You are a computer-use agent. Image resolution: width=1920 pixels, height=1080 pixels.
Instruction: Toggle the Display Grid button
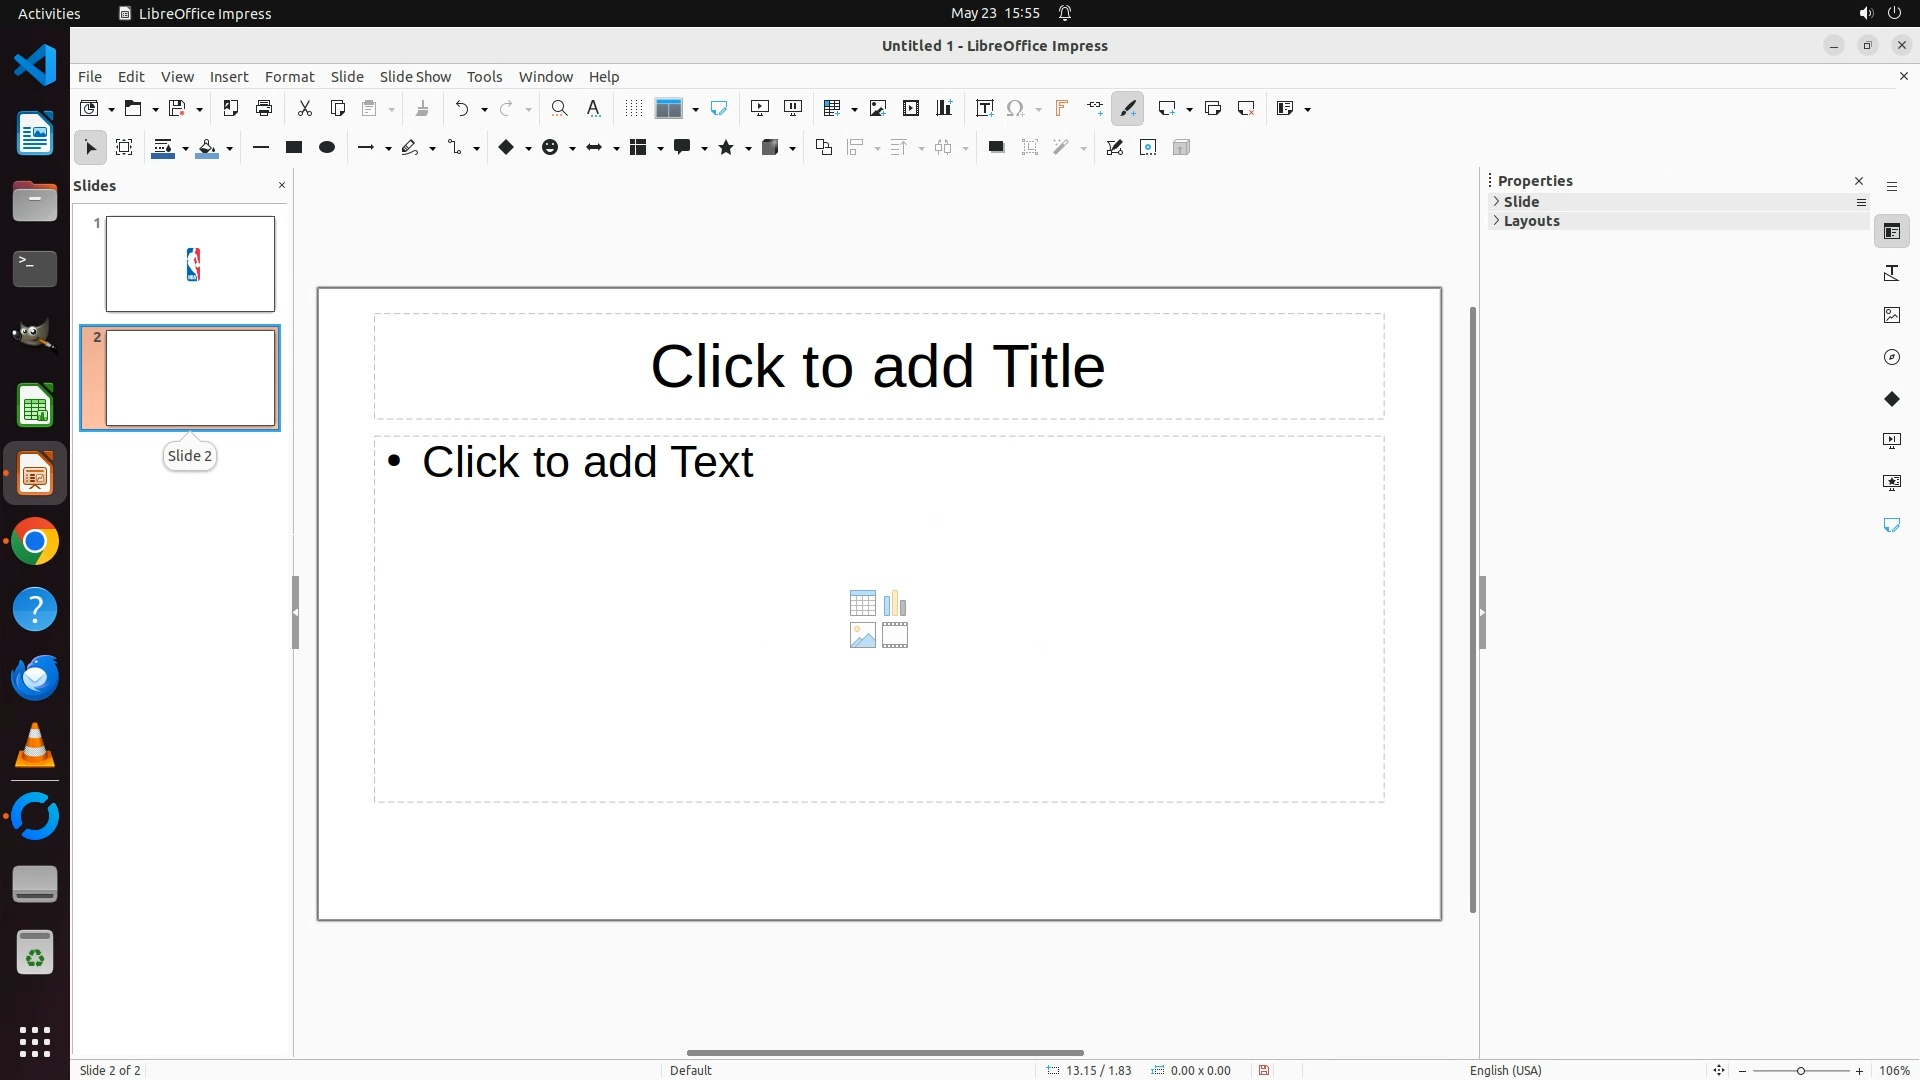633,108
